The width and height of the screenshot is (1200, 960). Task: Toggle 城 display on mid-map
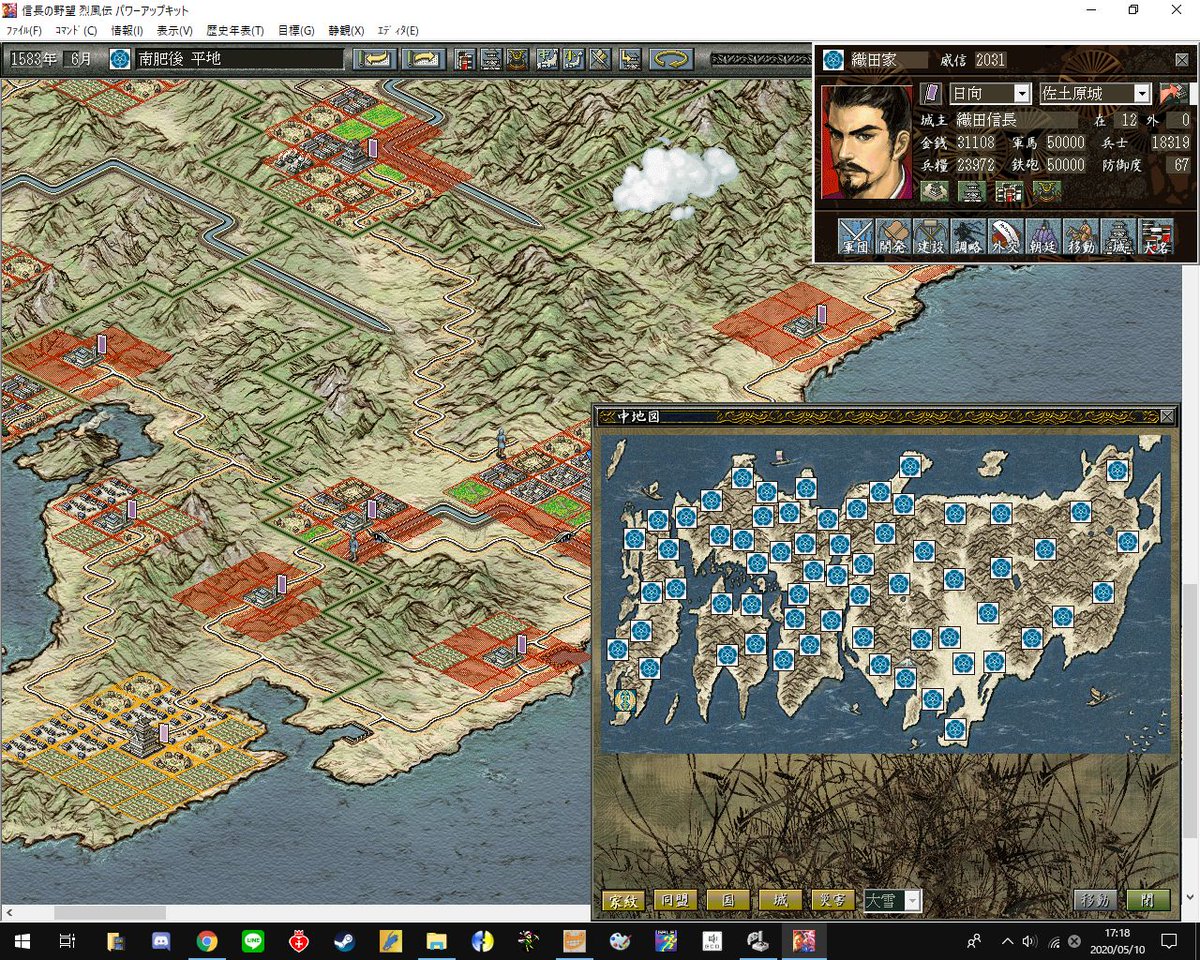pos(780,900)
